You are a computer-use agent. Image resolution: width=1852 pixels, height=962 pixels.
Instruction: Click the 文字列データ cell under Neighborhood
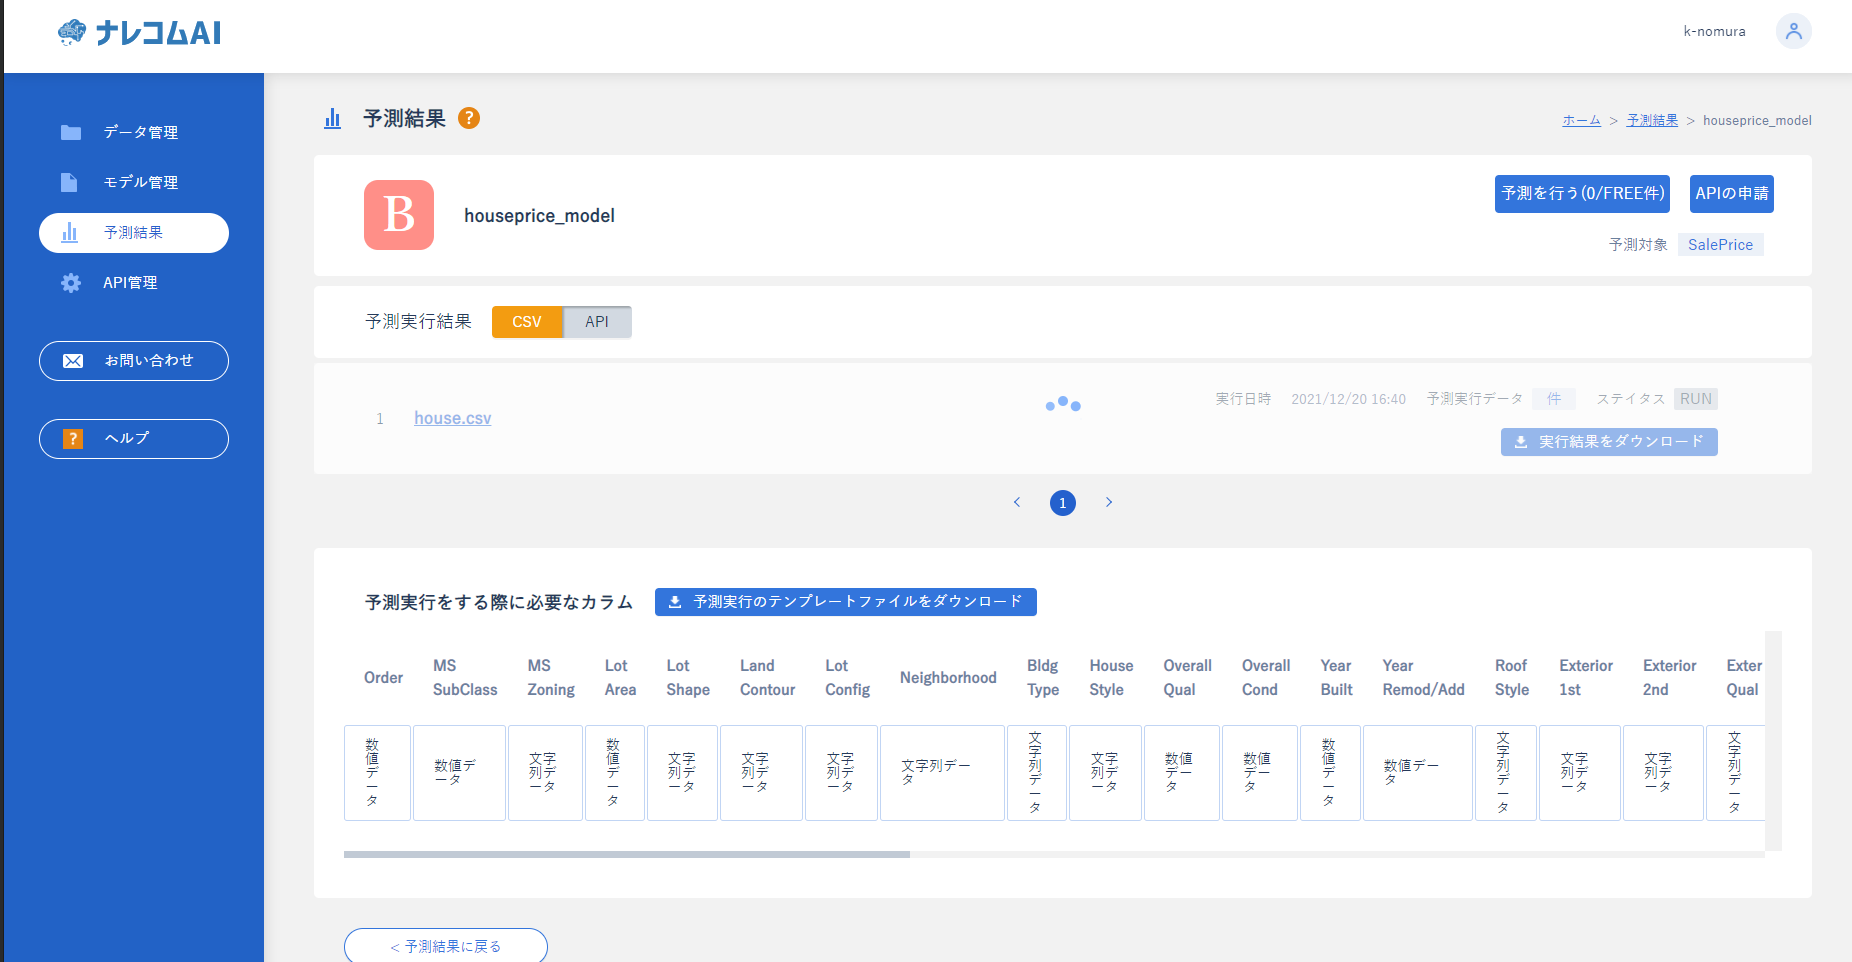click(x=942, y=773)
